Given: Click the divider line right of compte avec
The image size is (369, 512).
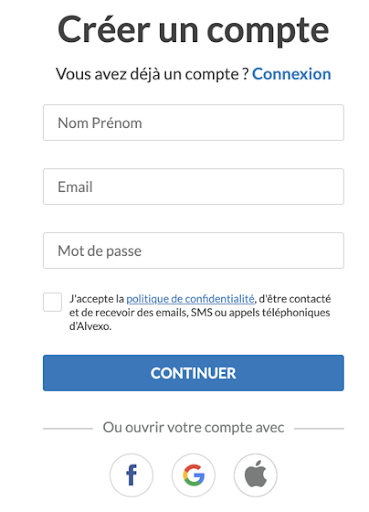Looking at the screenshot, I should 319,429.
